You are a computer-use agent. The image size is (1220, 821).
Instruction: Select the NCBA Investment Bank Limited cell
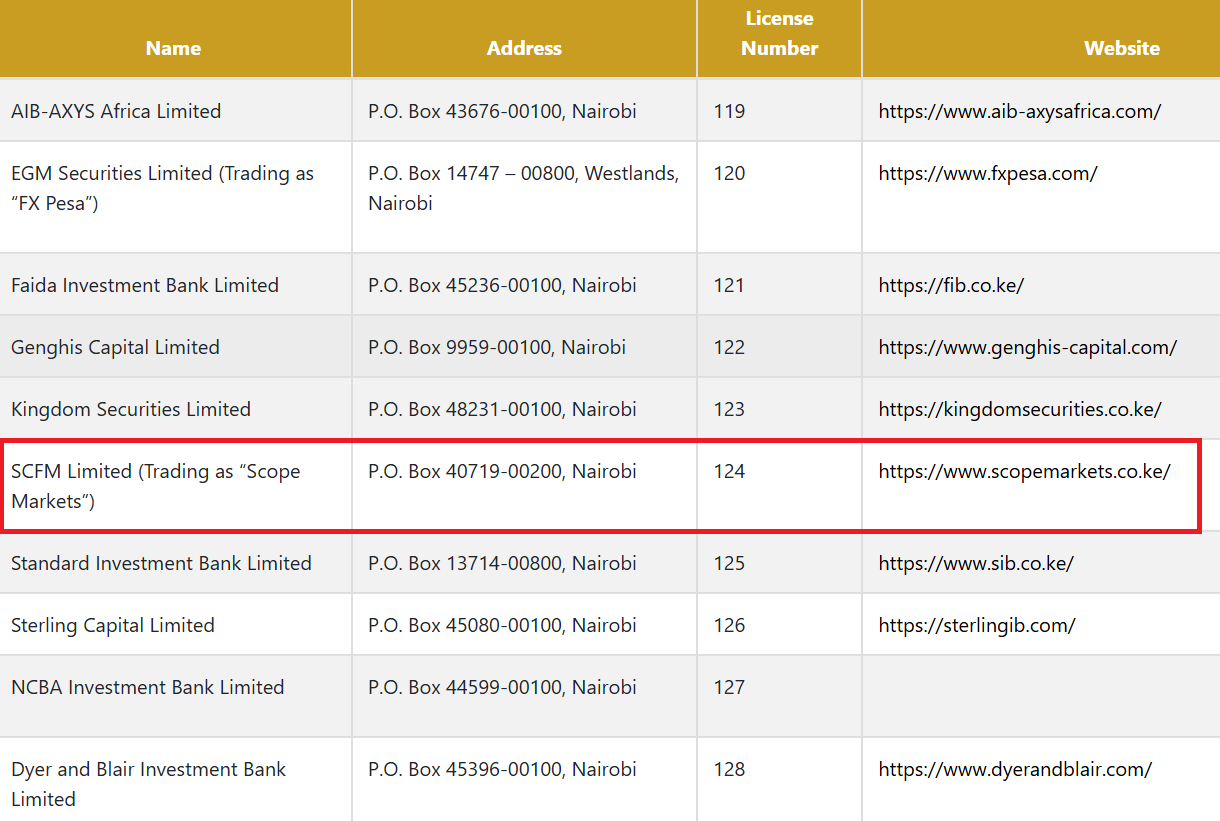(147, 687)
